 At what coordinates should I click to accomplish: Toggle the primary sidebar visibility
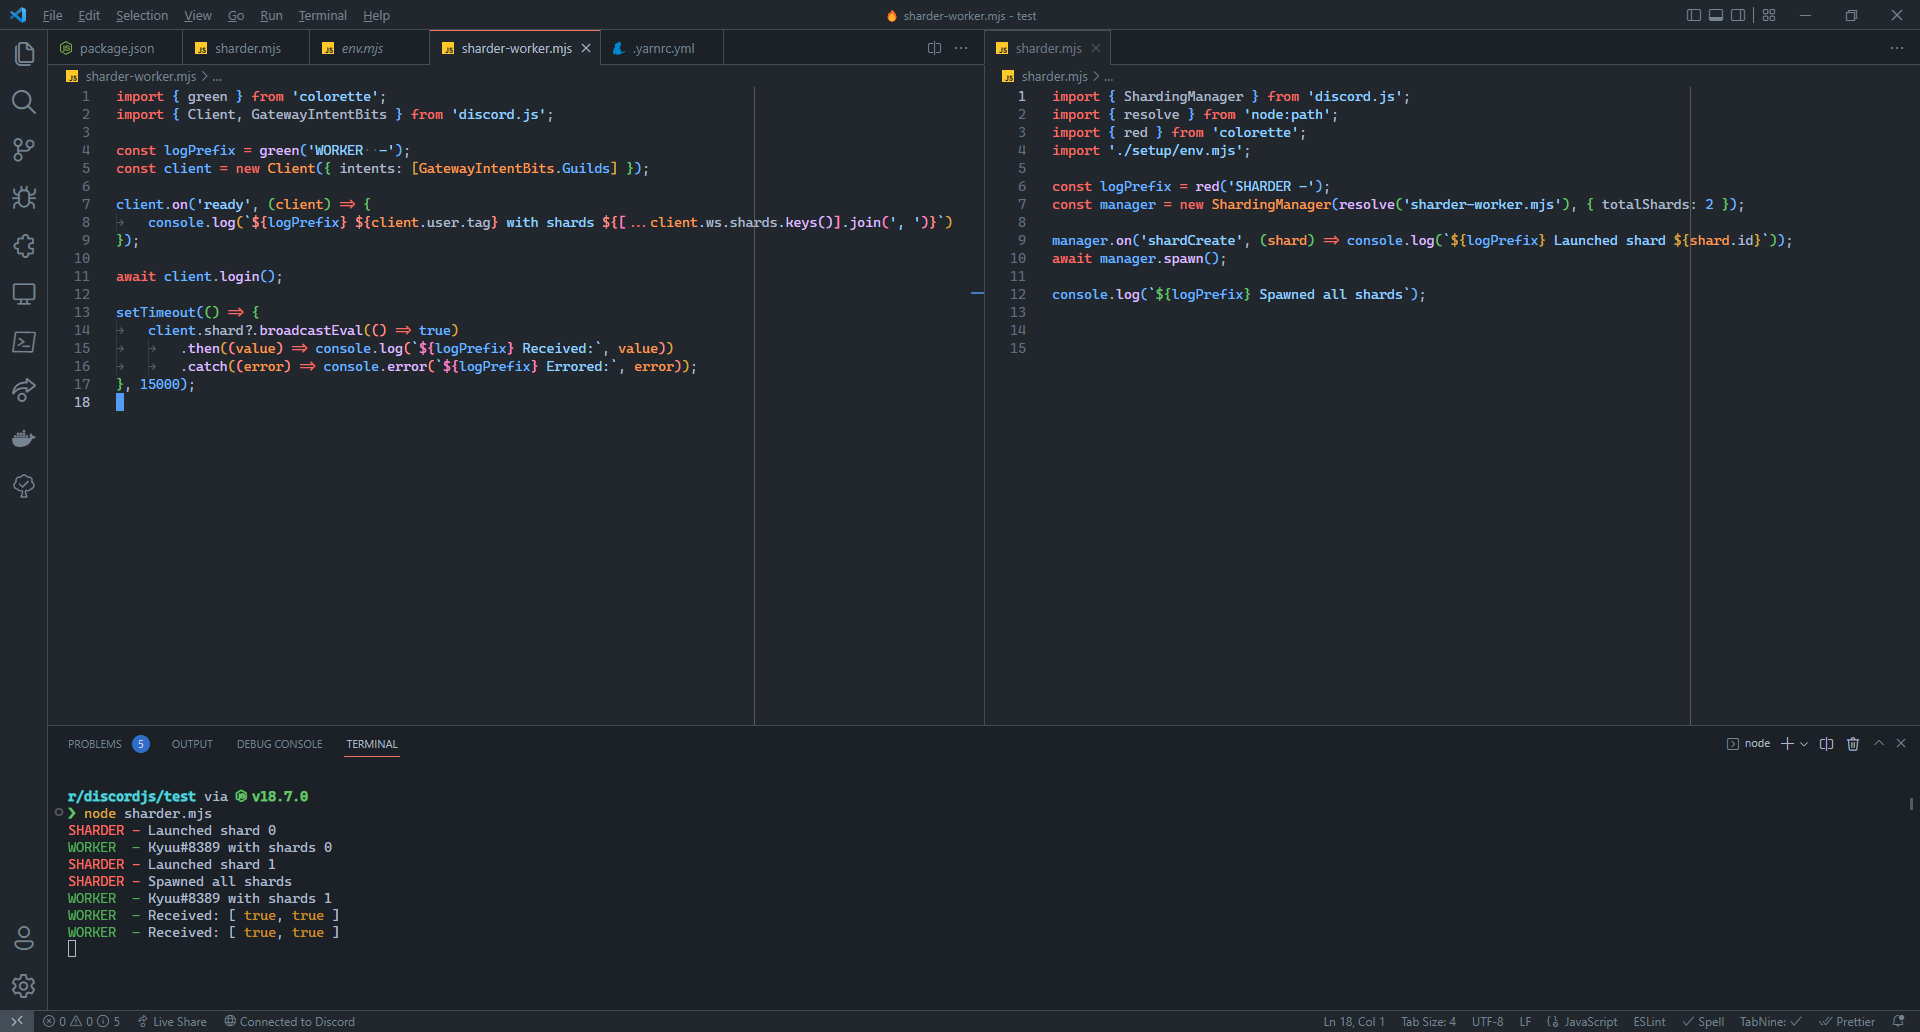click(x=1693, y=15)
